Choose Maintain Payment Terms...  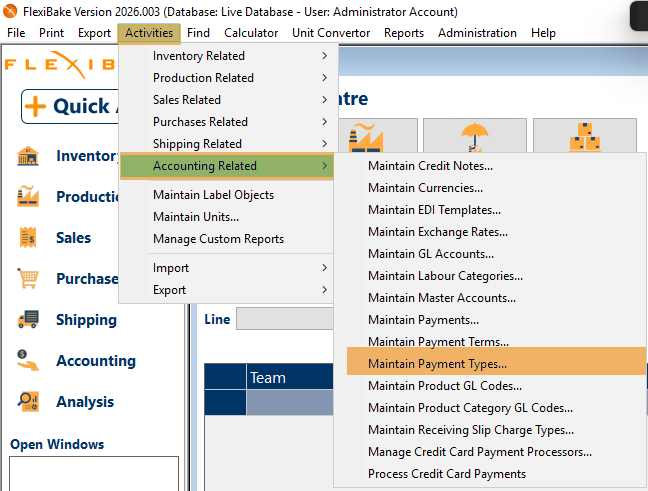coord(490,341)
